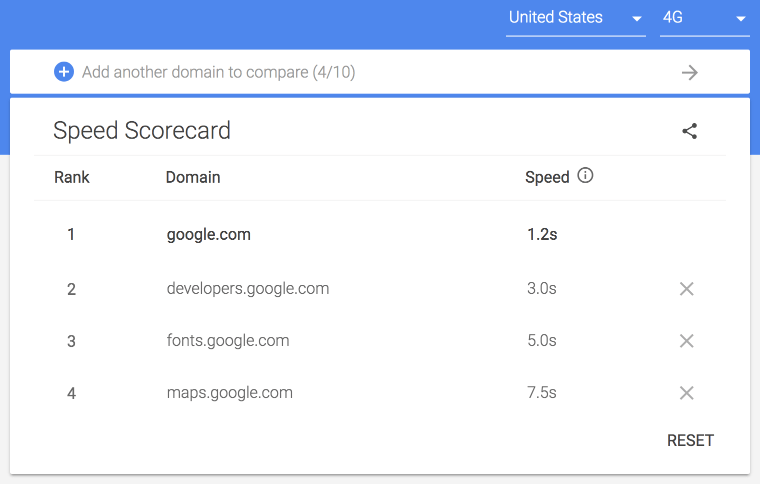760x484 pixels.
Task: Click the 7.5s speed value
Action: (x=541, y=392)
